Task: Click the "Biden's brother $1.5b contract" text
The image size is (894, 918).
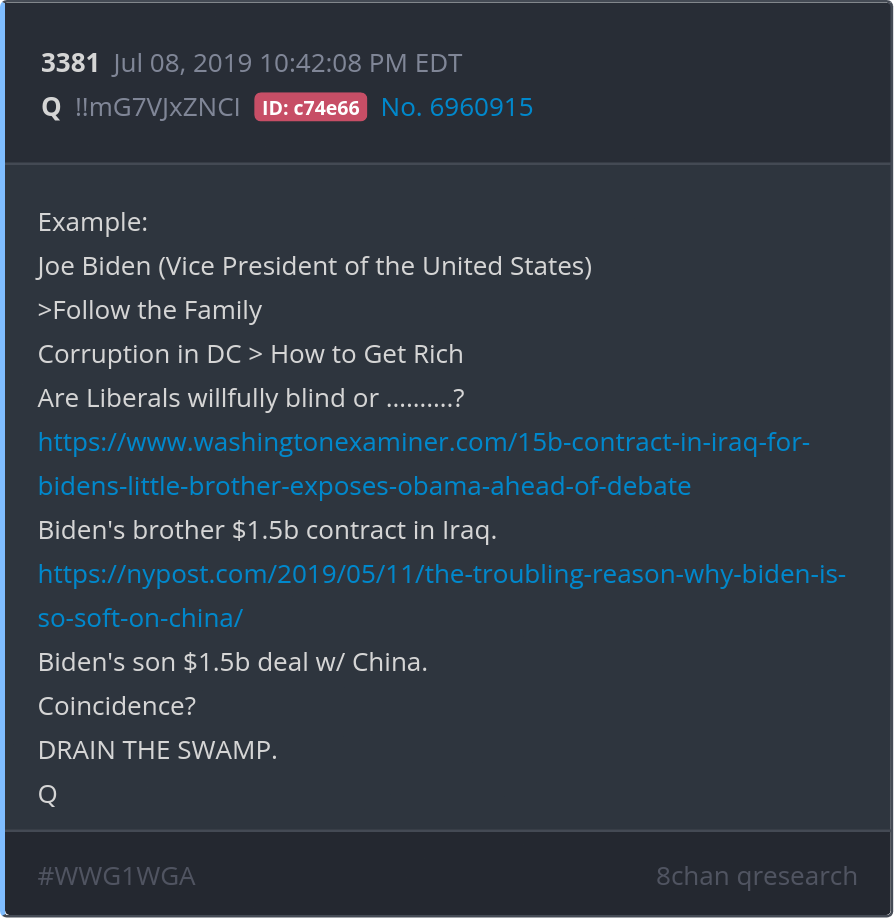Action: 267,530
